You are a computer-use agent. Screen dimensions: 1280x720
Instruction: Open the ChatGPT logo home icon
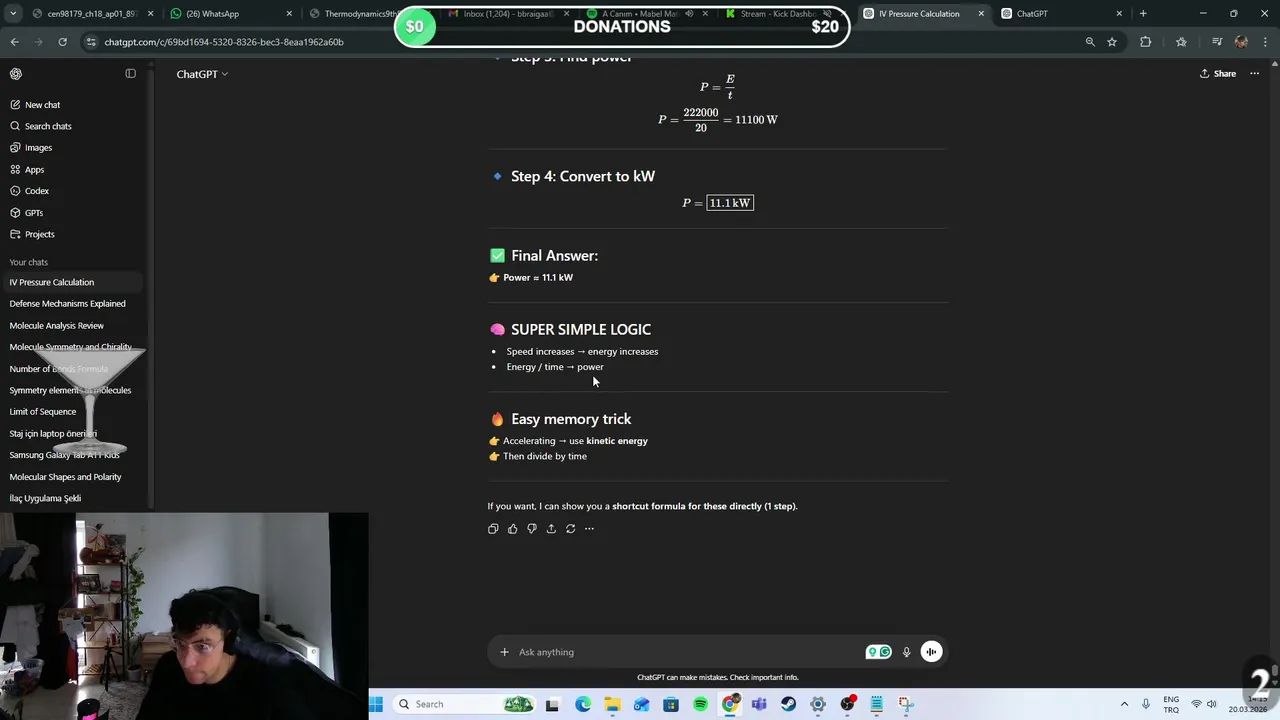[16, 74]
